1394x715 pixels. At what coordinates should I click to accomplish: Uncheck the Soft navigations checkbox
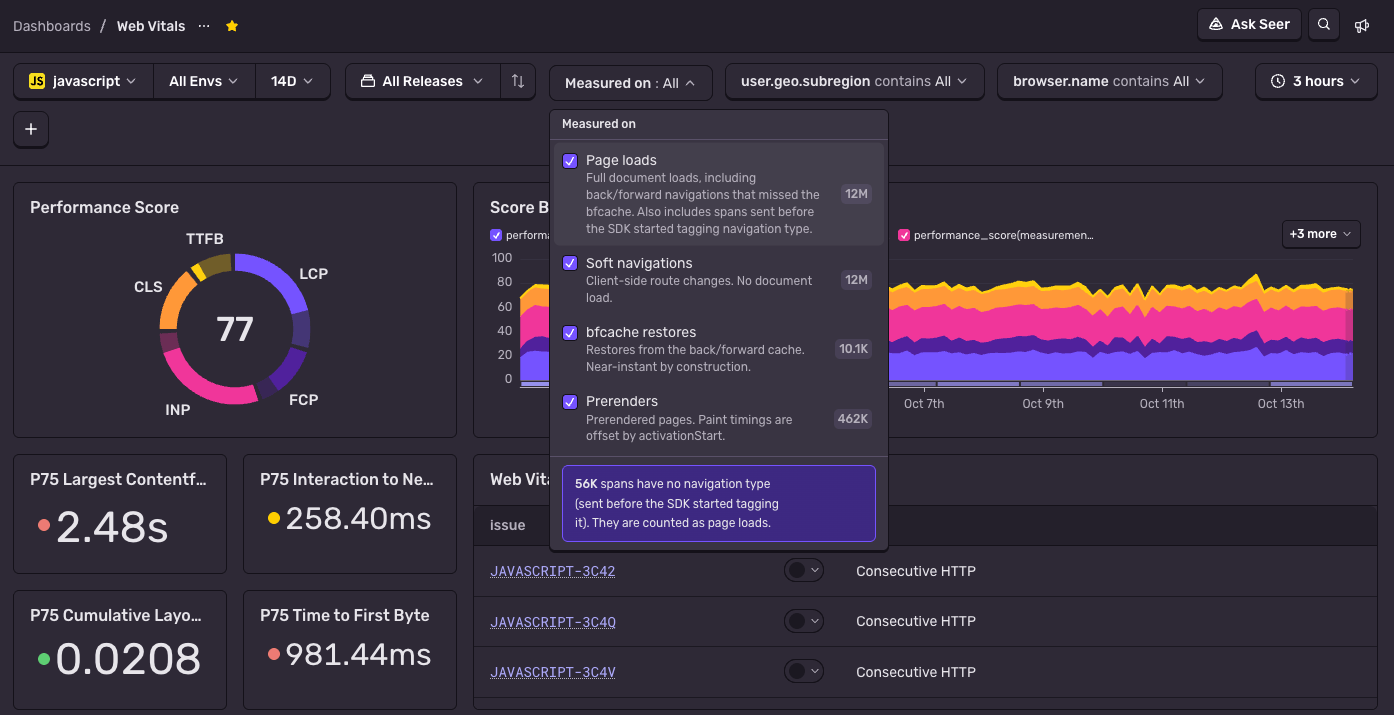570,263
